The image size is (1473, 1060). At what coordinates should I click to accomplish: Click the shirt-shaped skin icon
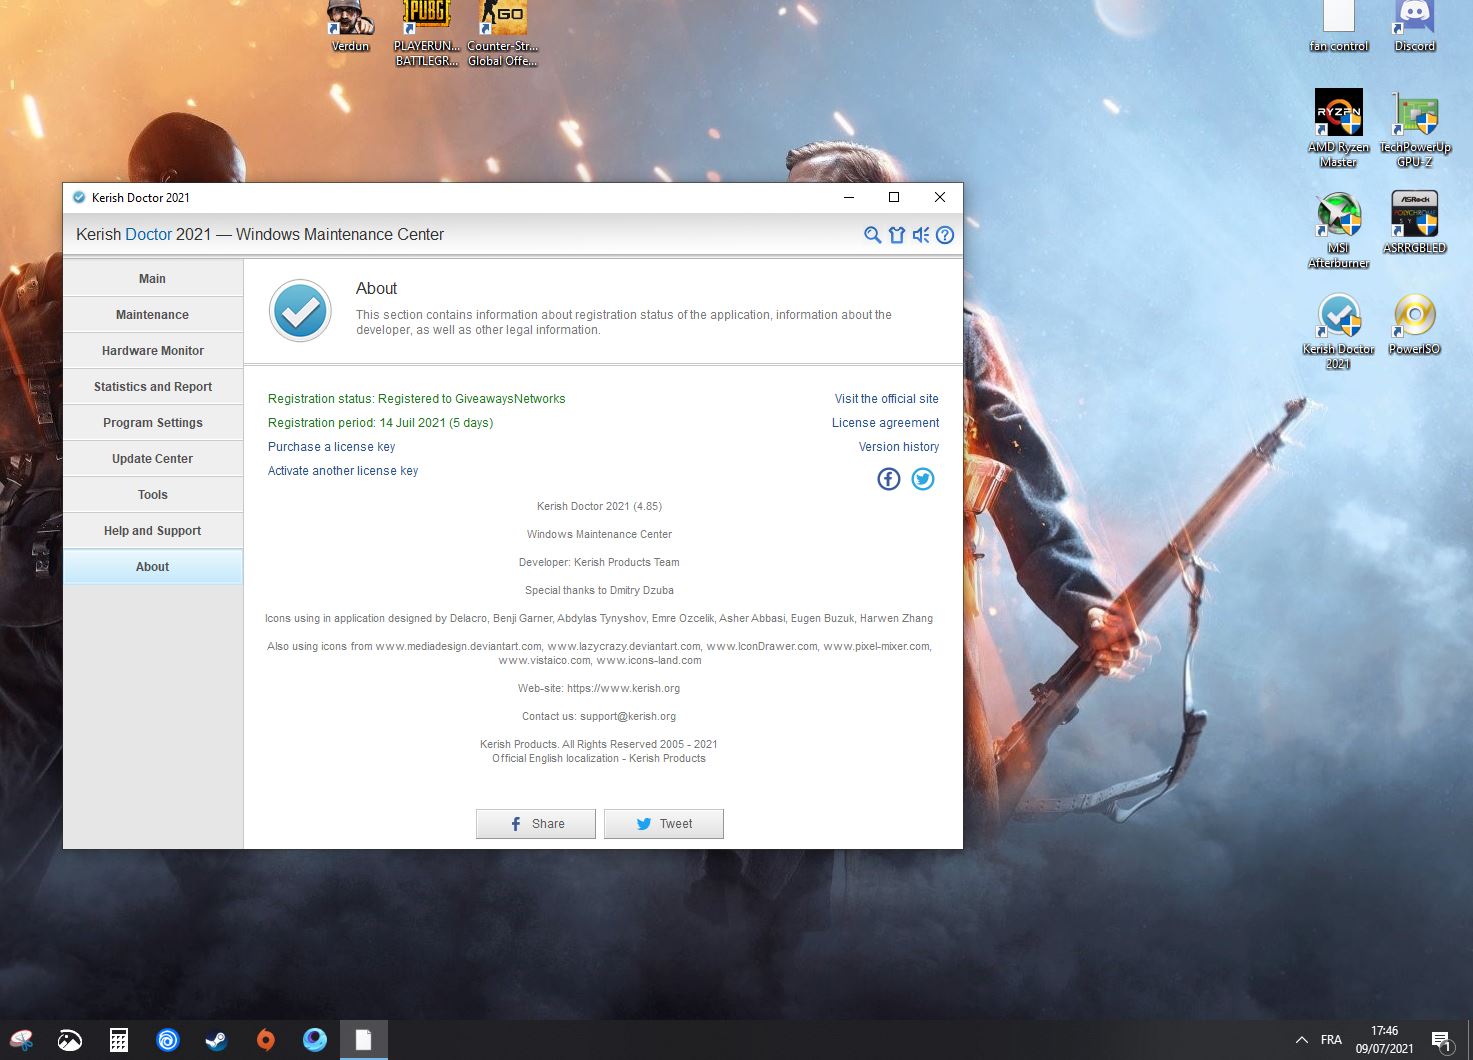click(897, 235)
